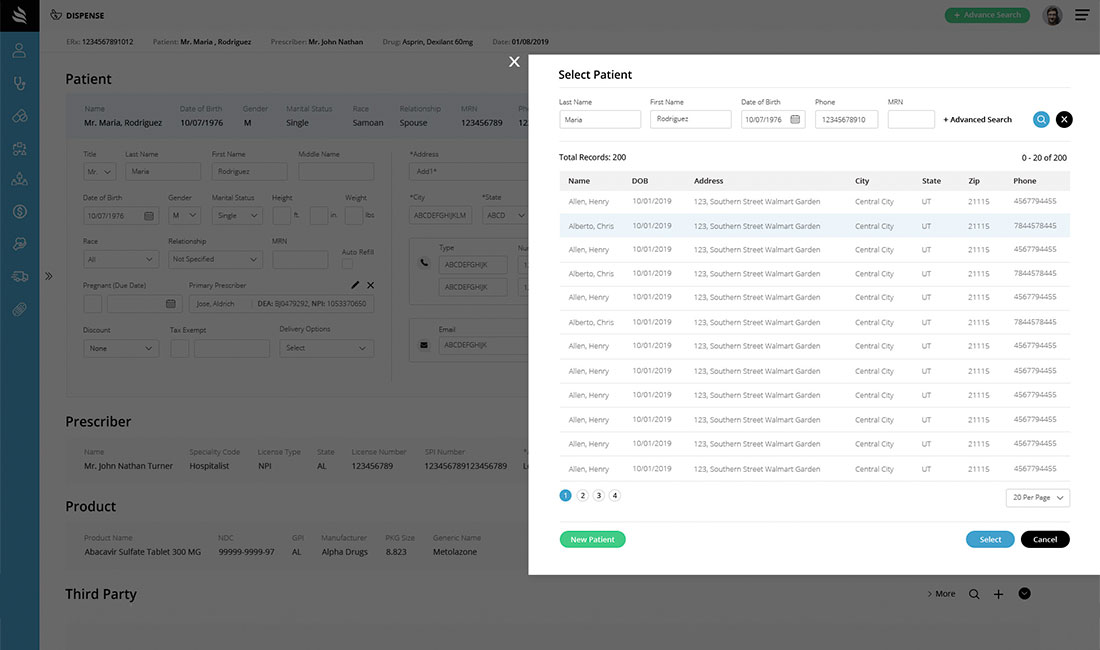Open Pregnant due date calendar icon
The height and width of the screenshot is (650, 1100).
point(170,304)
